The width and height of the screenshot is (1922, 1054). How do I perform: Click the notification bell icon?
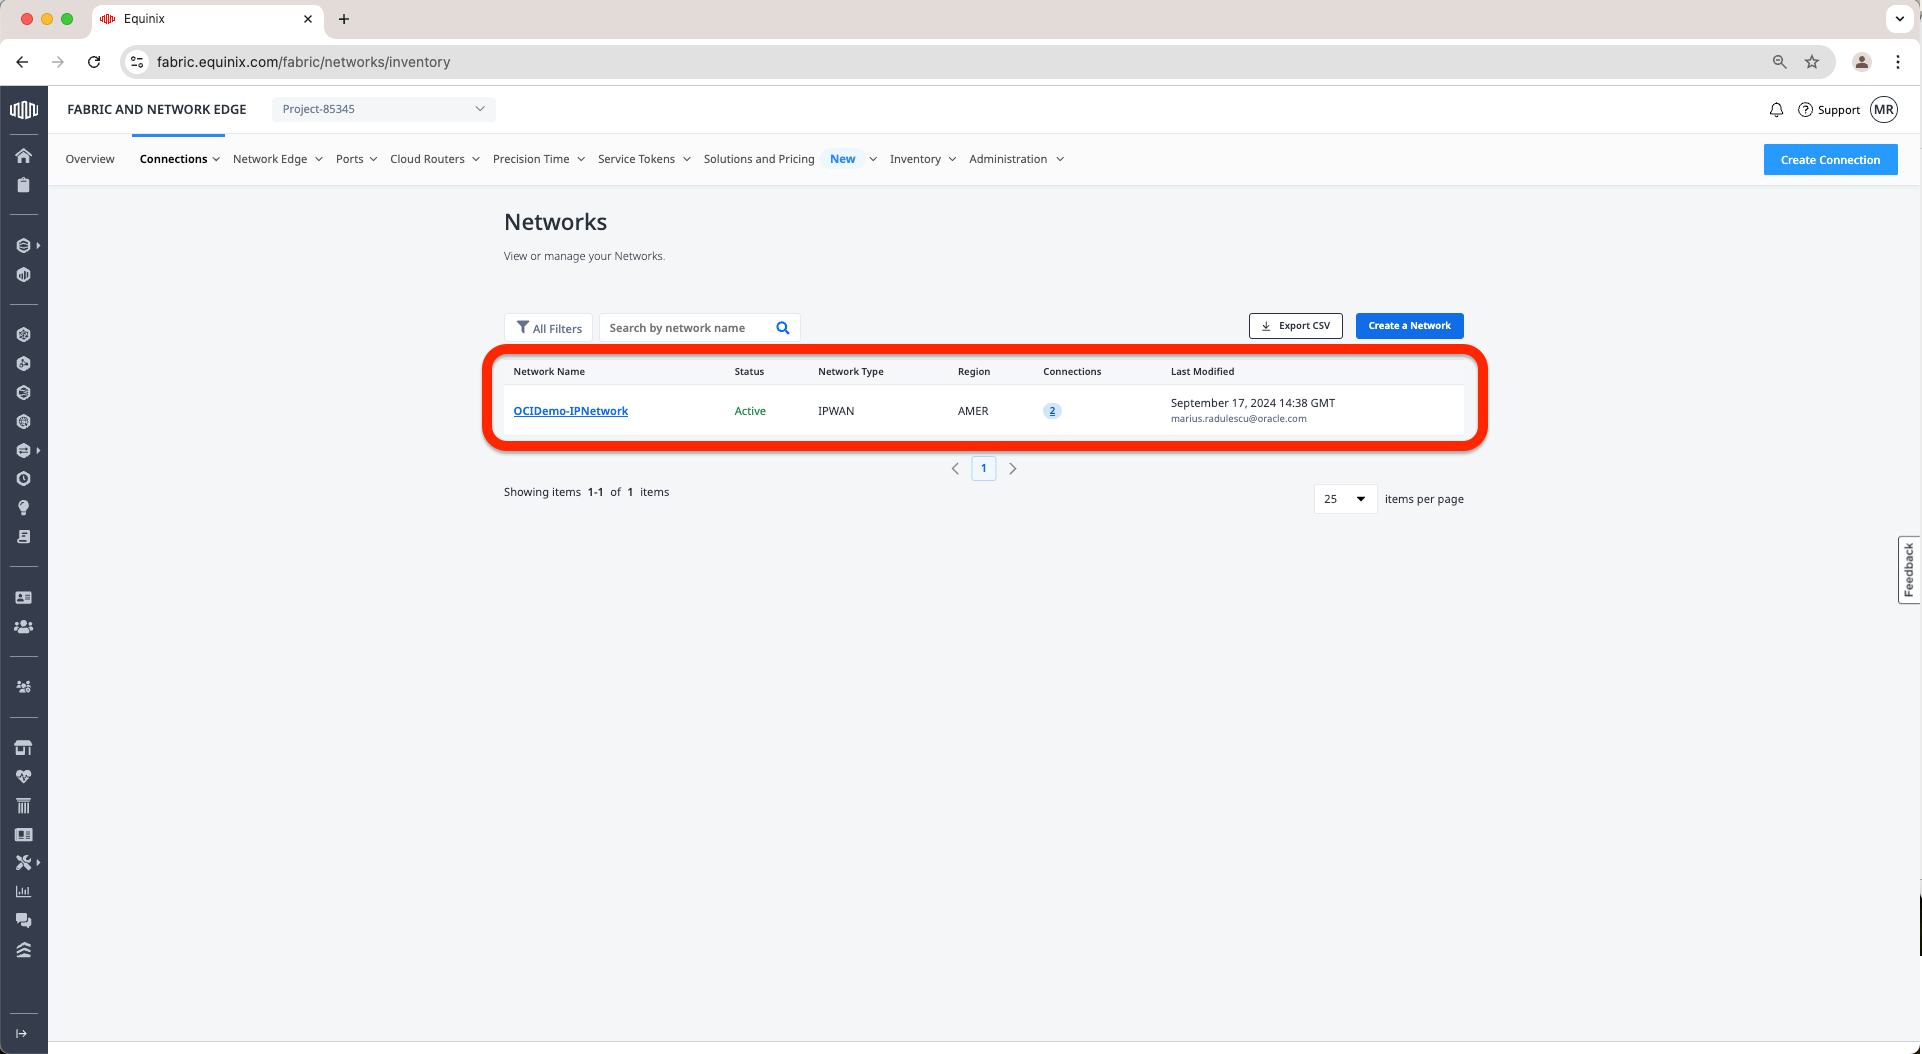tap(1776, 110)
